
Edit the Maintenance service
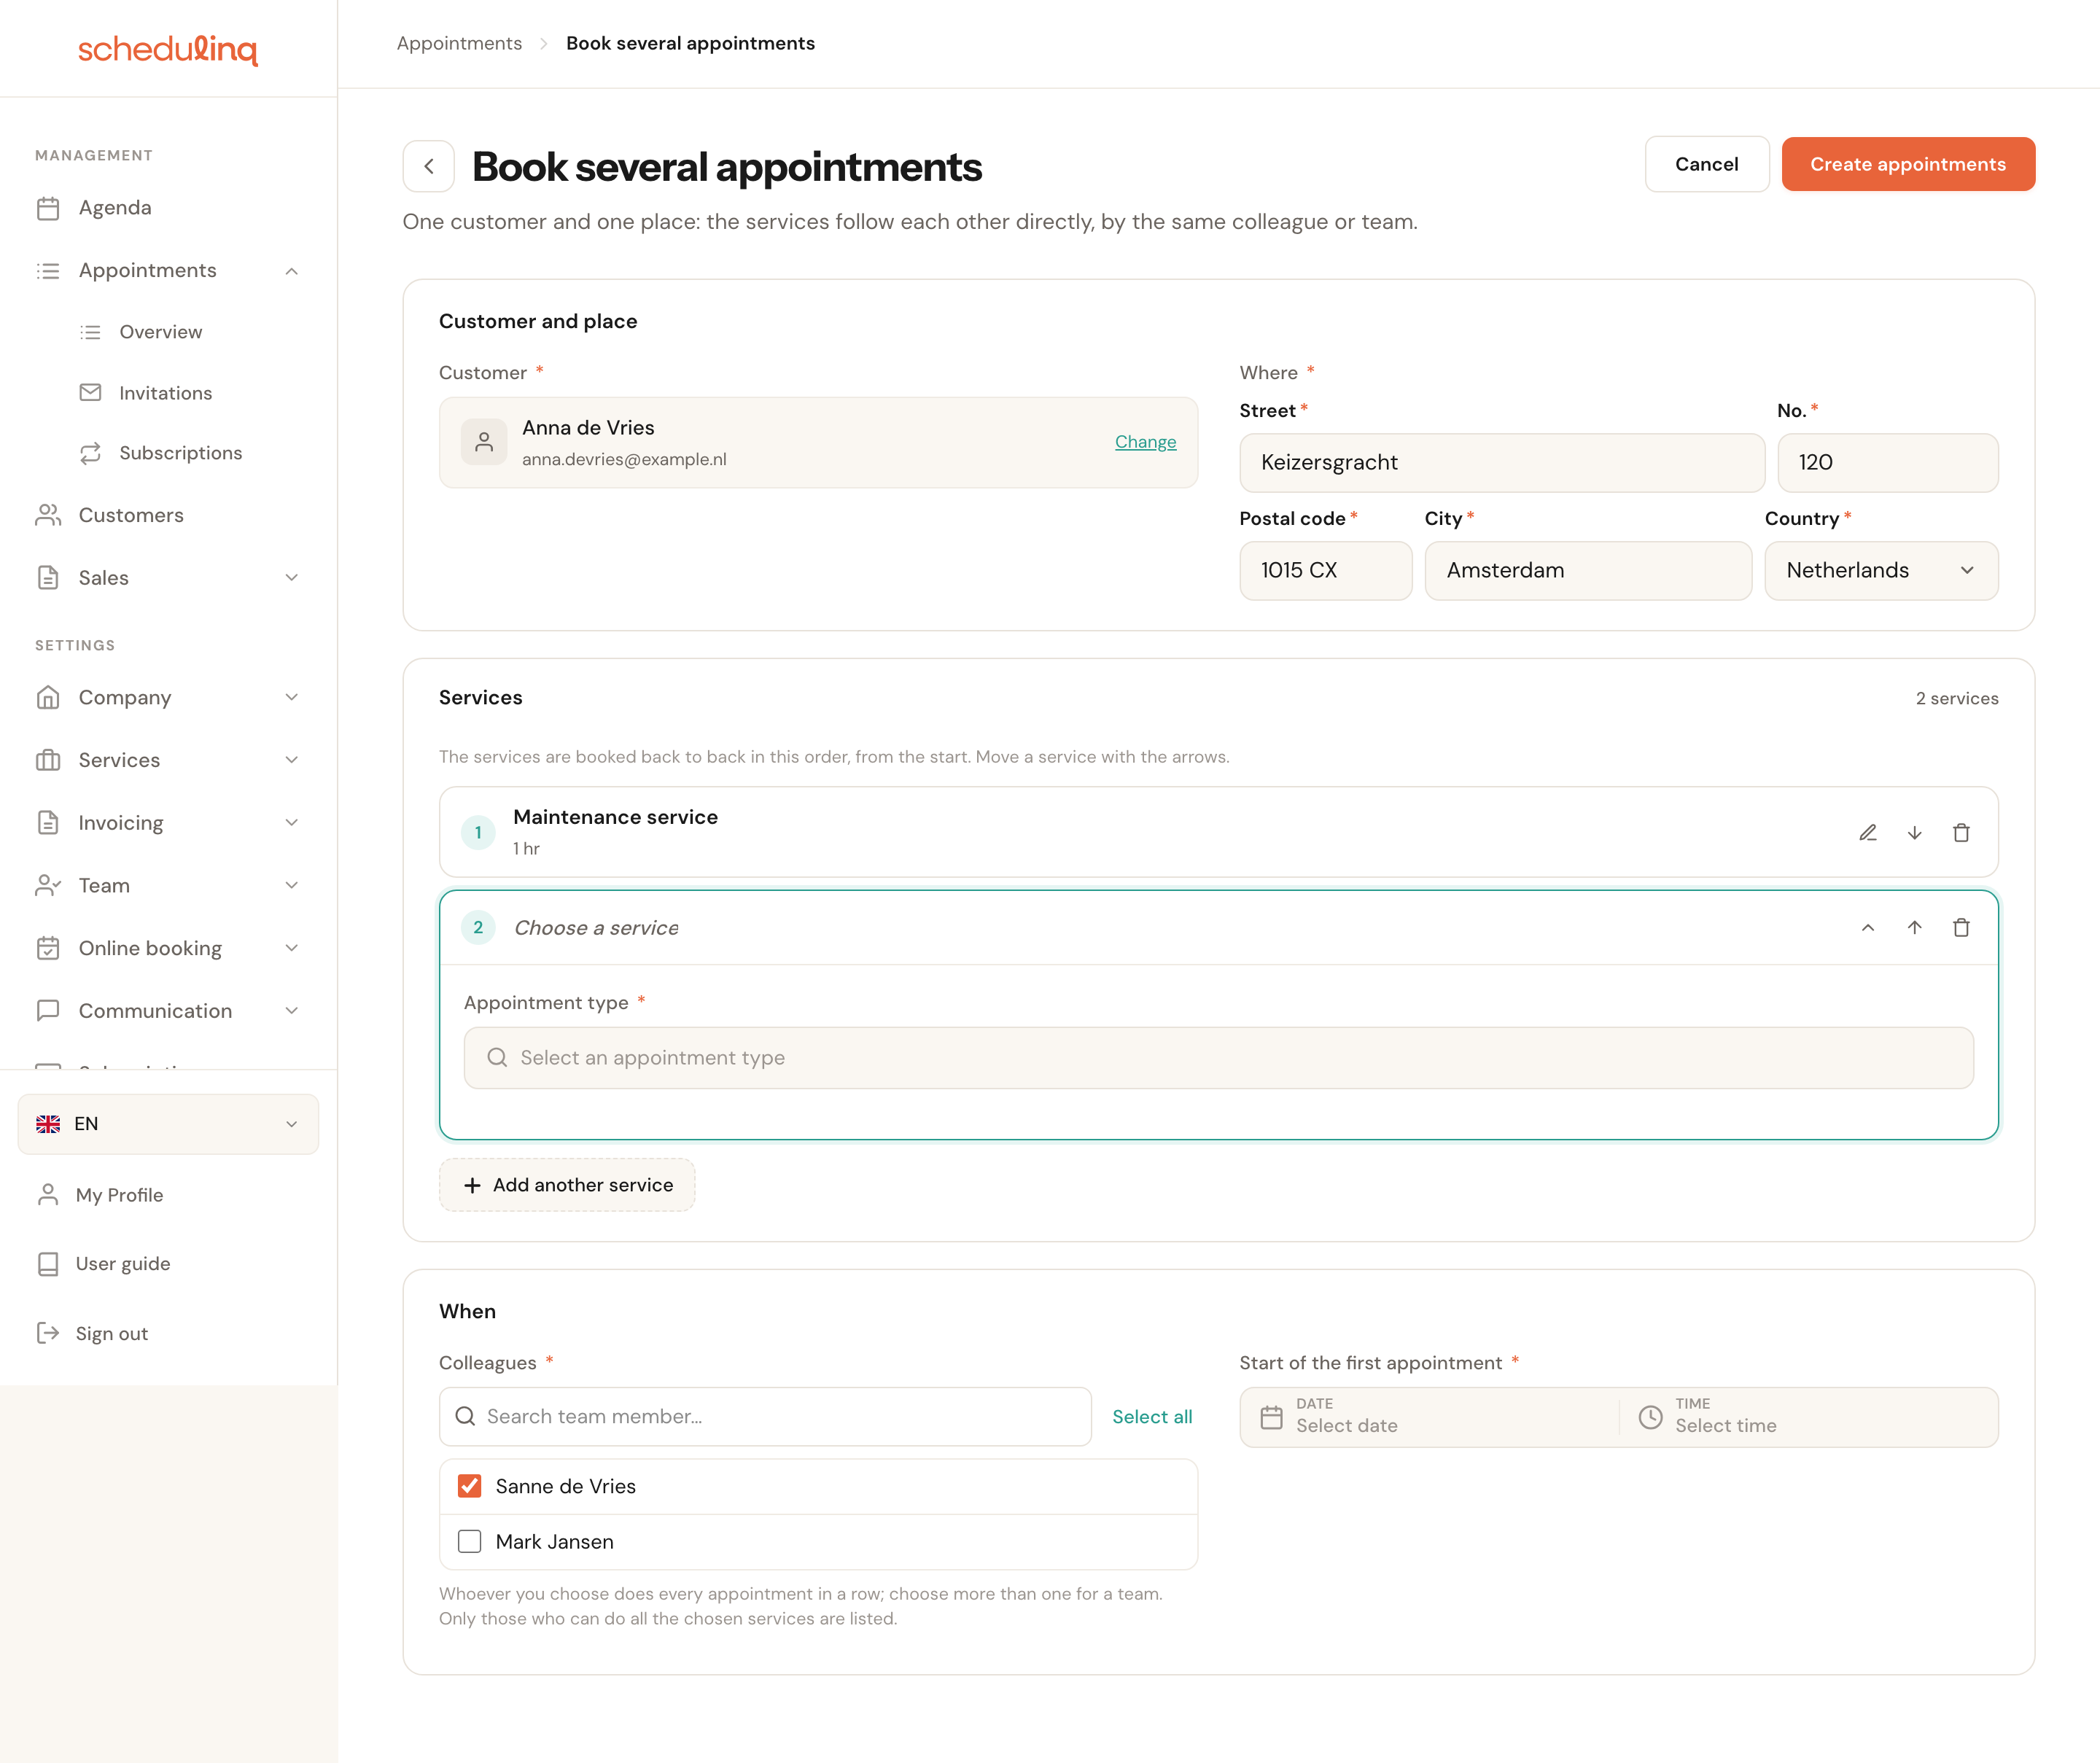coord(1868,833)
